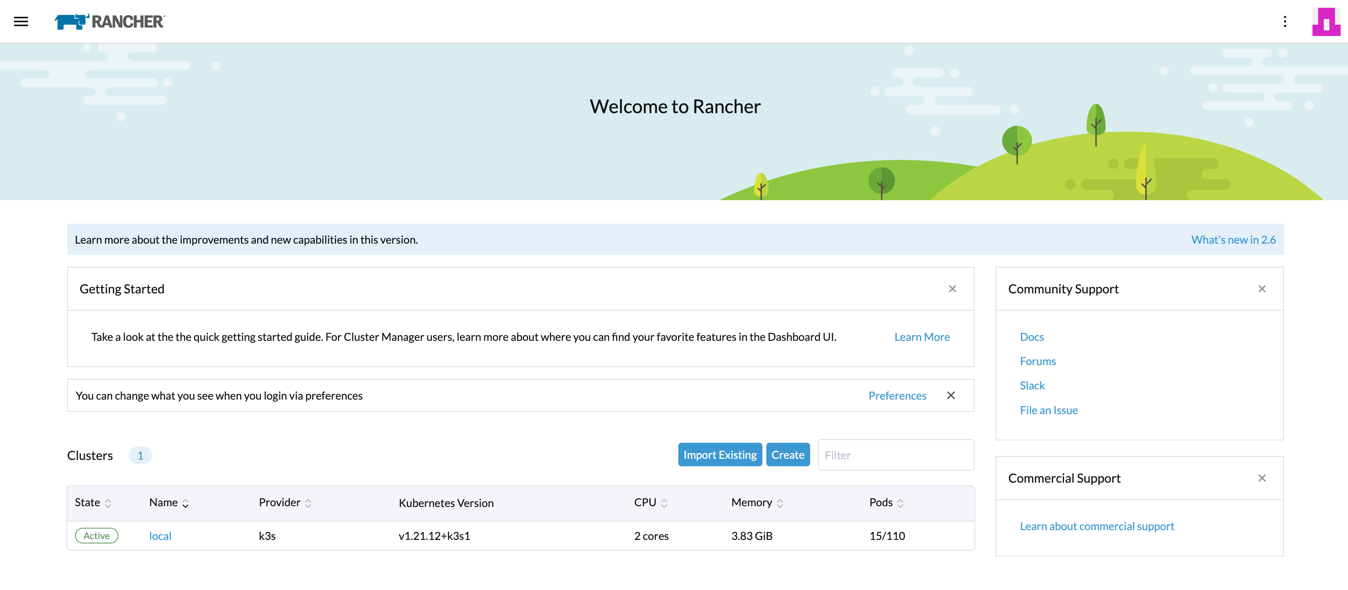1348x590 pixels.
Task: Visit the Forums link
Action: click(1038, 361)
